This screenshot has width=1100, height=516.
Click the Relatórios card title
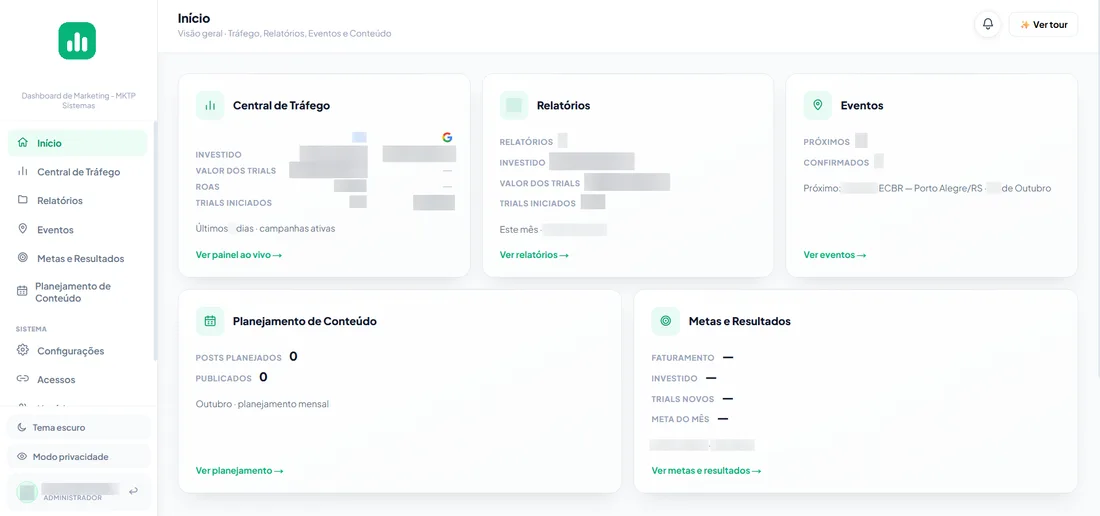click(x=563, y=106)
